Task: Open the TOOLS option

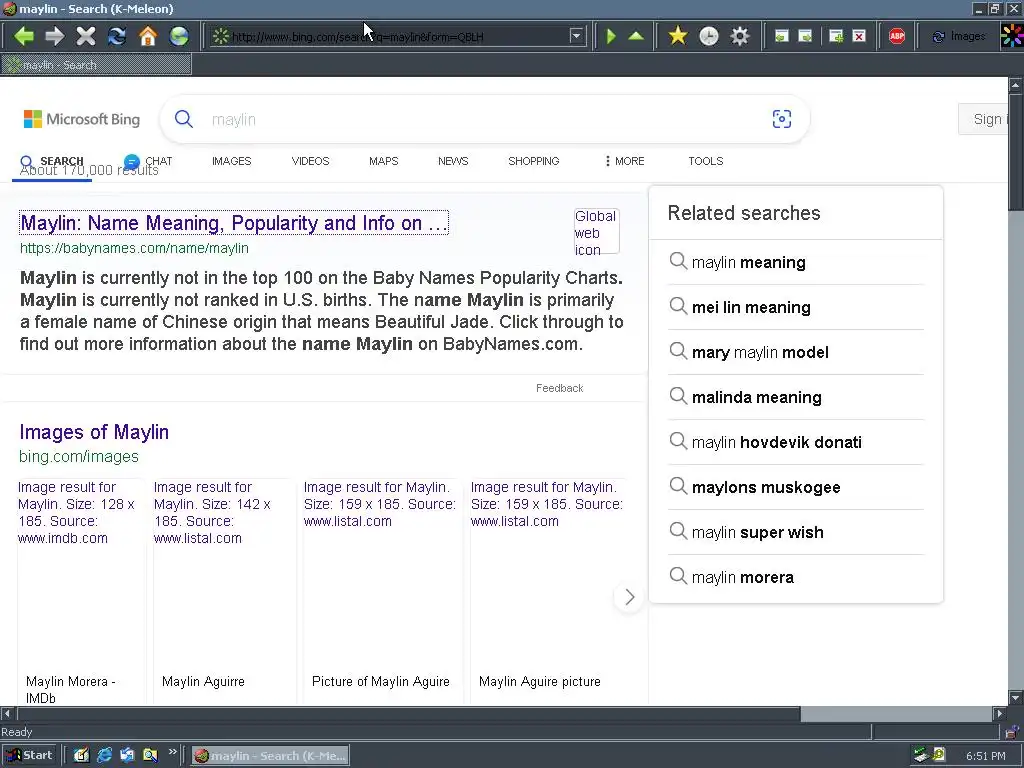Action: (x=705, y=161)
